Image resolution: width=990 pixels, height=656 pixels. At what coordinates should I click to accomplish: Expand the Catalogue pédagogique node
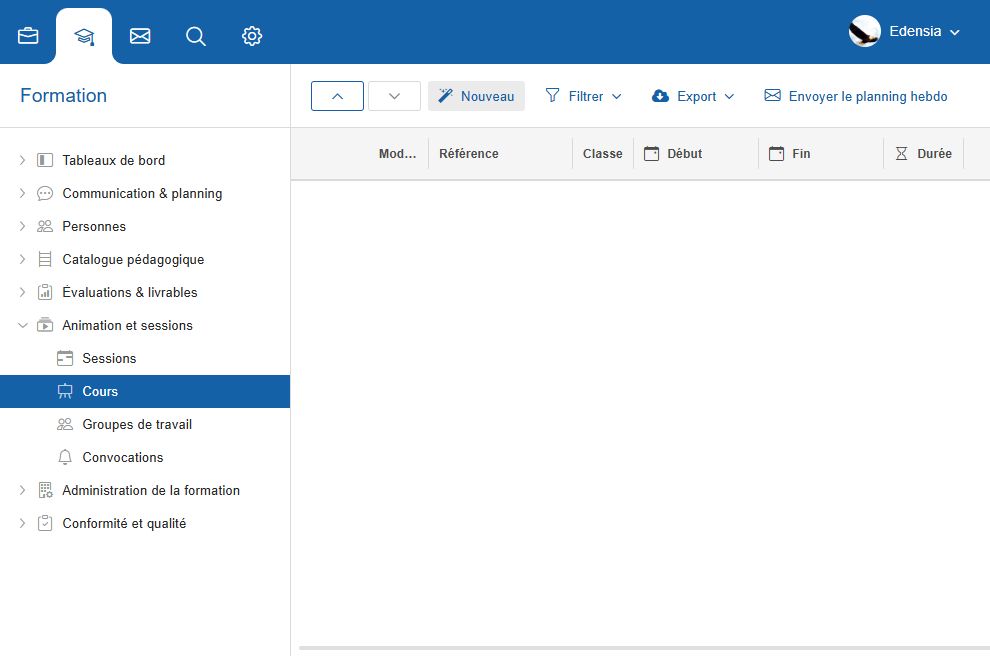[x=22, y=259]
